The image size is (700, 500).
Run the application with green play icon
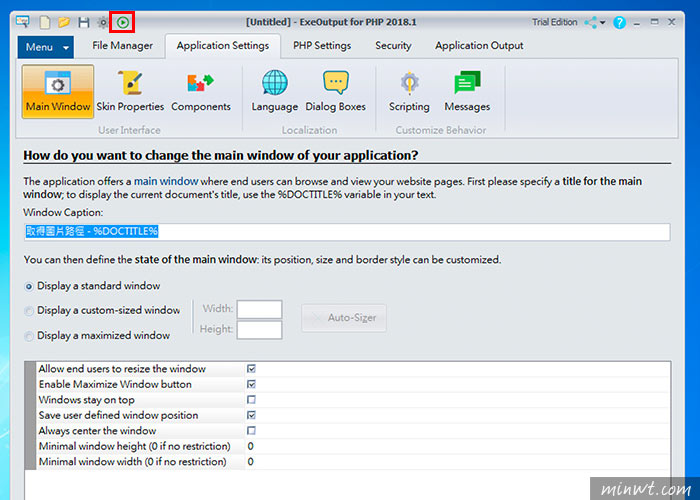click(123, 22)
